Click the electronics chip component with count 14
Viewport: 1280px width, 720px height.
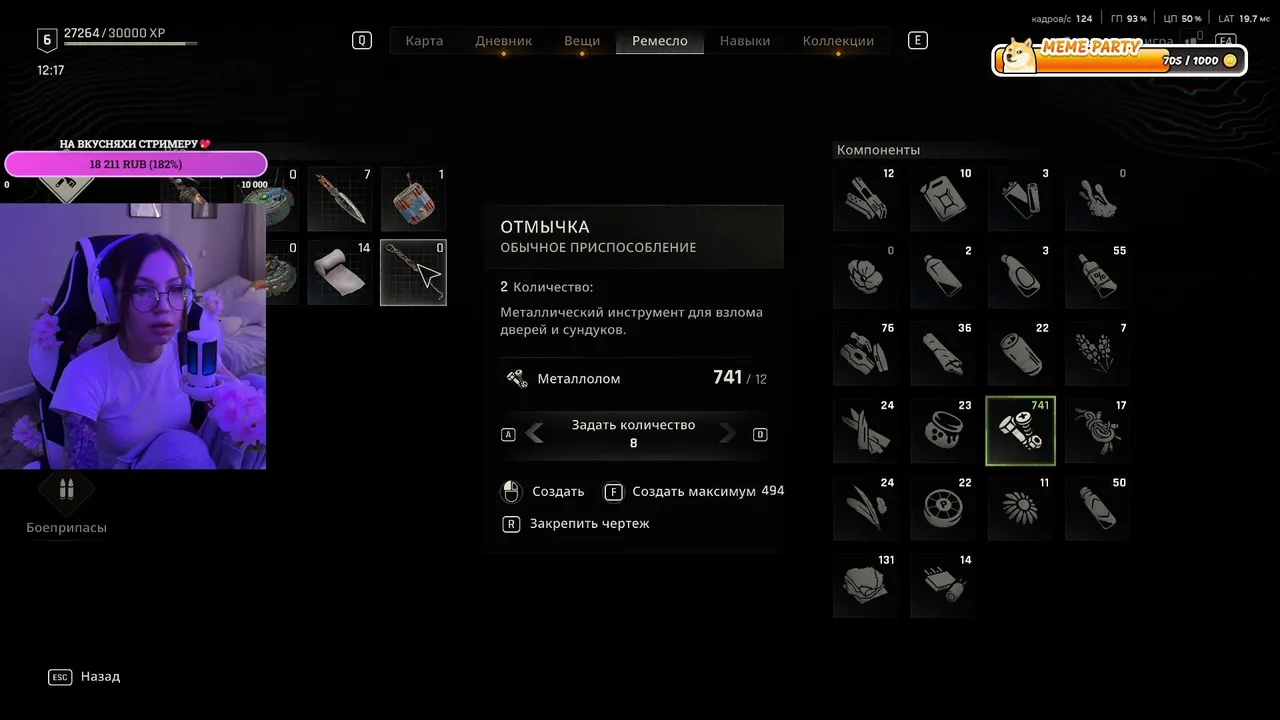(943, 585)
